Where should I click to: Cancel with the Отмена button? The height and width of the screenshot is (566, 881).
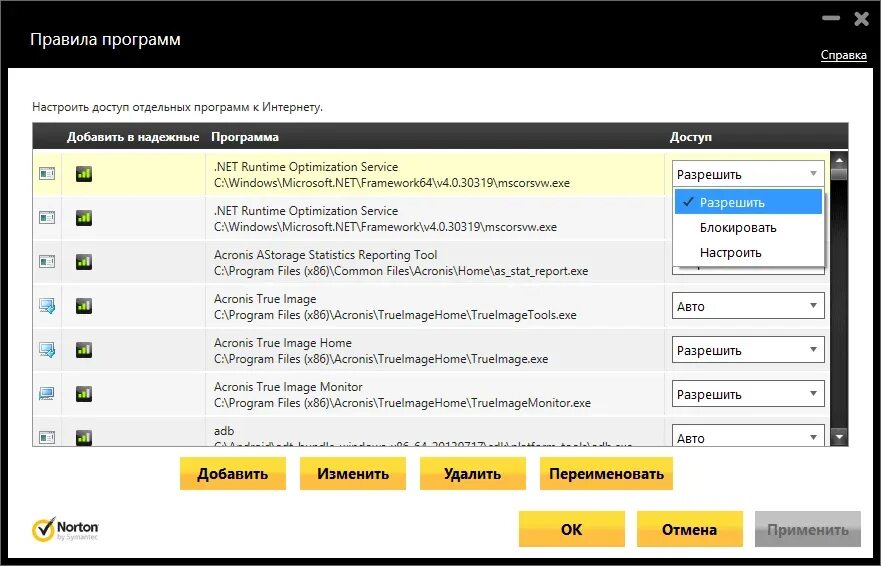click(689, 529)
